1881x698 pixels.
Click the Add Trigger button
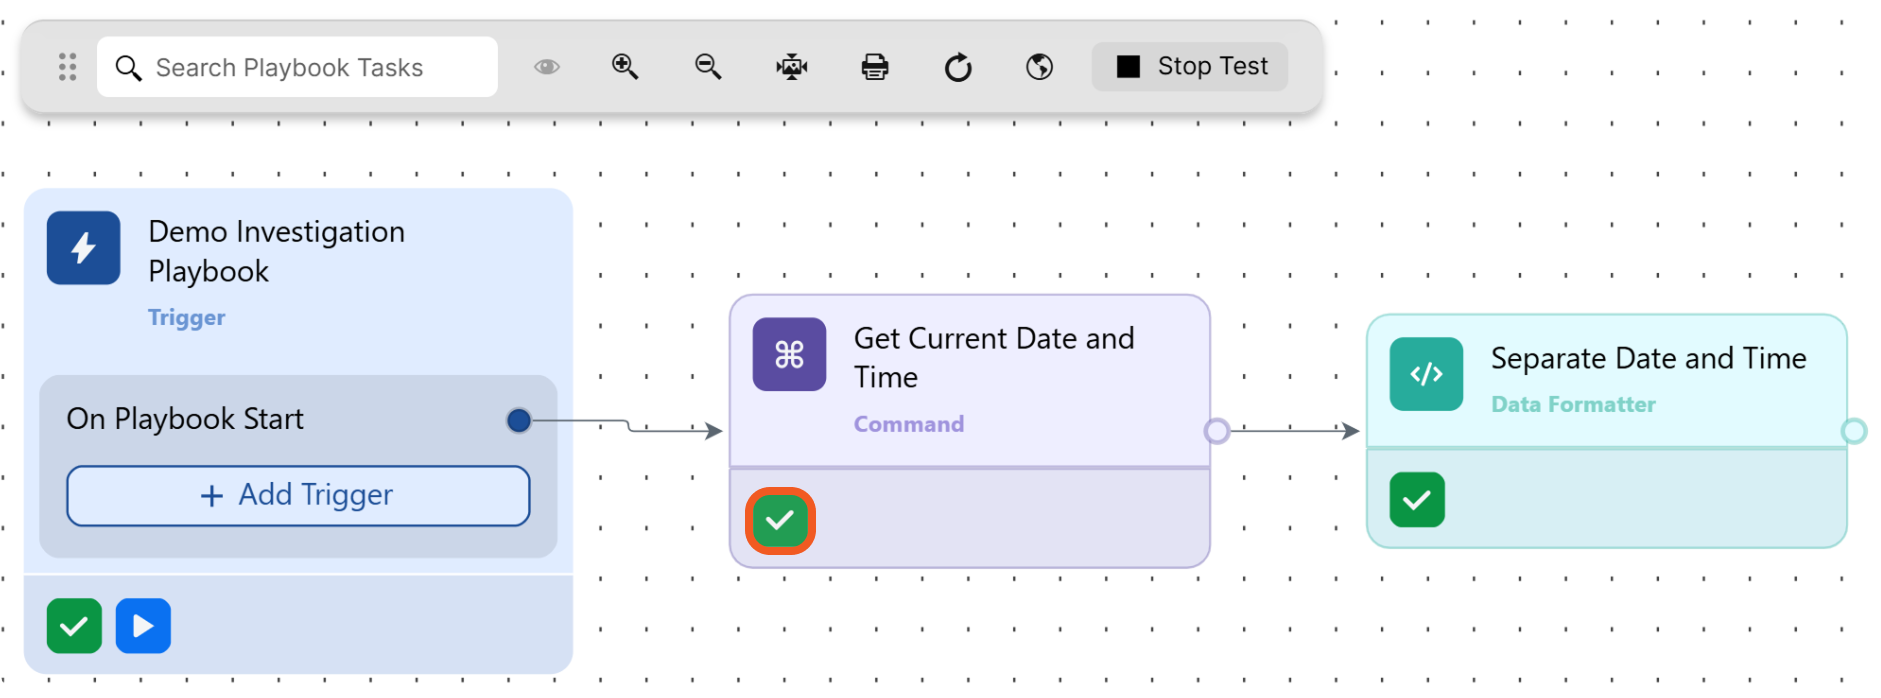point(298,496)
